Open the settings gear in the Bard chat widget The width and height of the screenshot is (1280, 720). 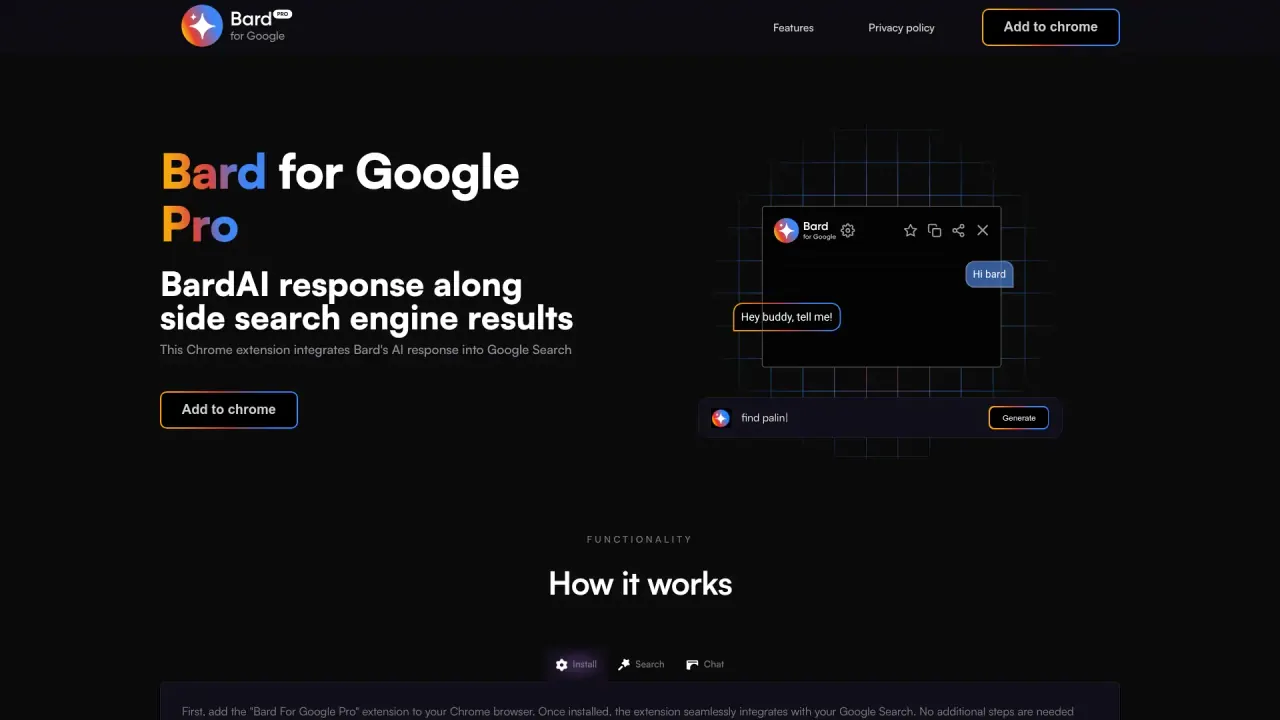coord(848,231)
